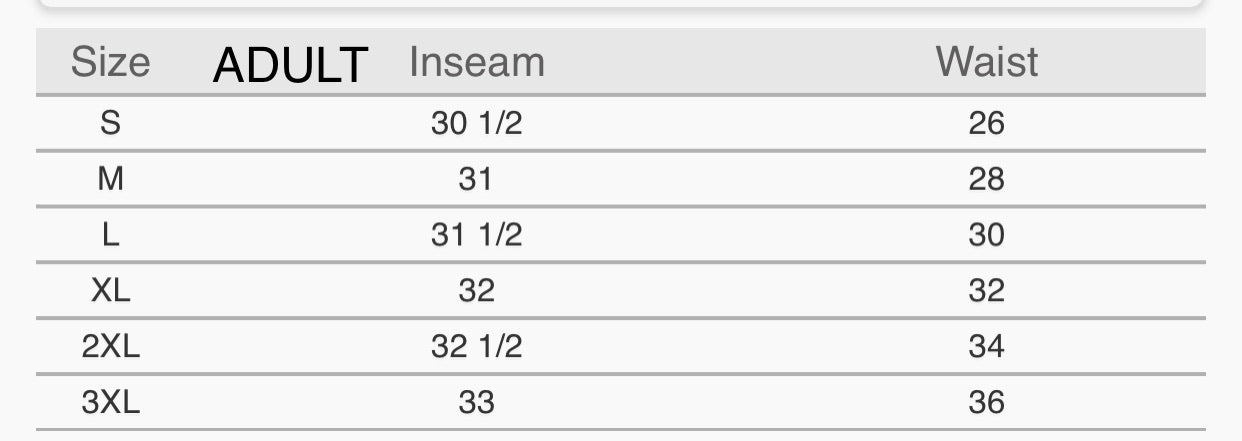Select the XL size row label
The image size is (1242, 441).
tap(110, 291)
